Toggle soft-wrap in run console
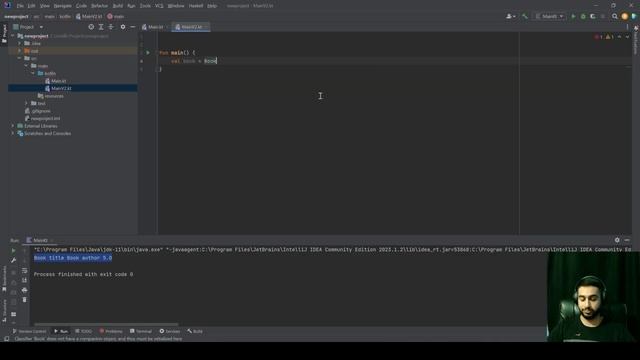This screenshot has height=360, width=640. [24, 270]
